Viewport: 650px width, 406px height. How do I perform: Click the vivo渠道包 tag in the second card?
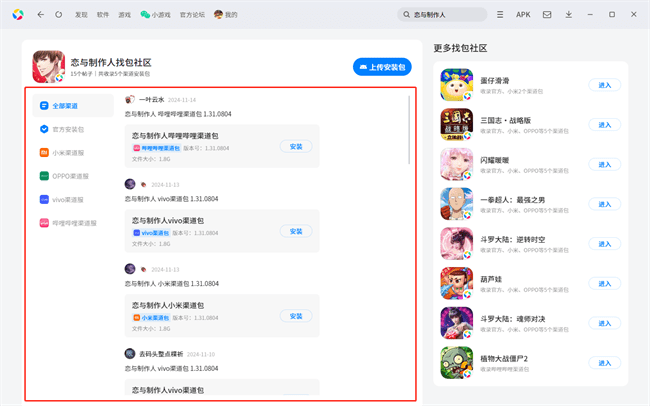151,233
